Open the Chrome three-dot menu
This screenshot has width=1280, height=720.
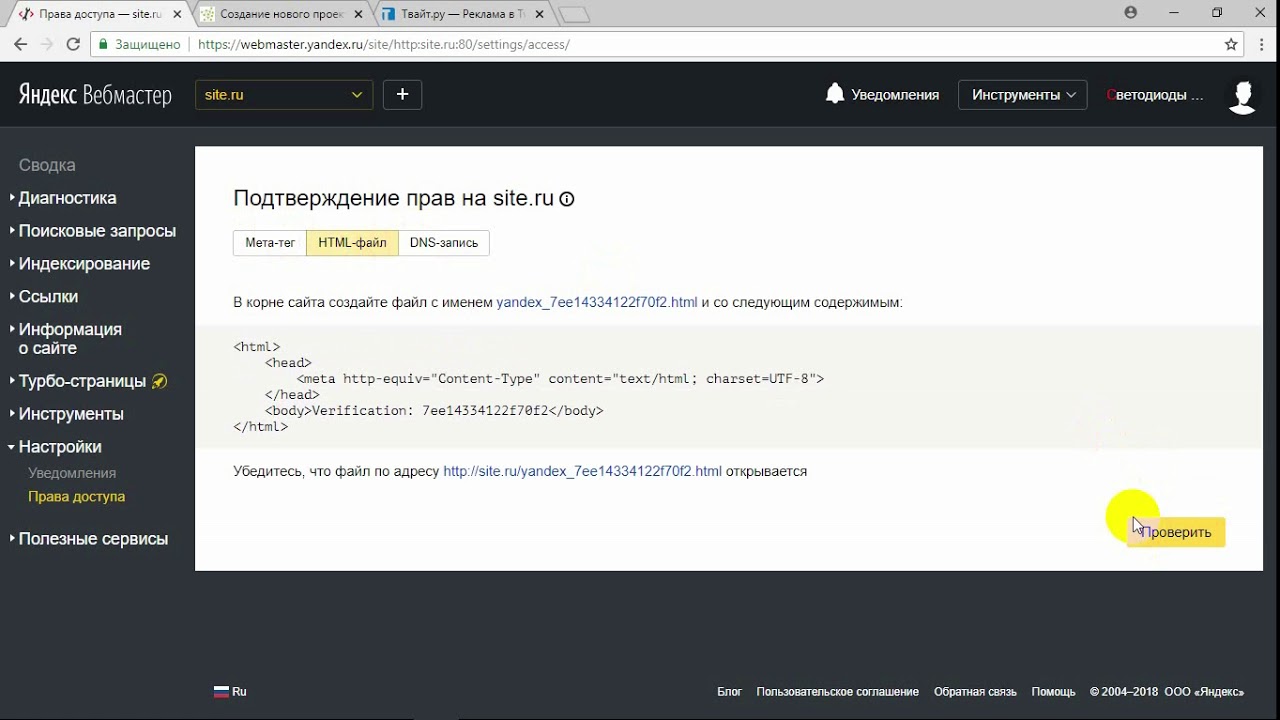click(x=1260, y=44)
